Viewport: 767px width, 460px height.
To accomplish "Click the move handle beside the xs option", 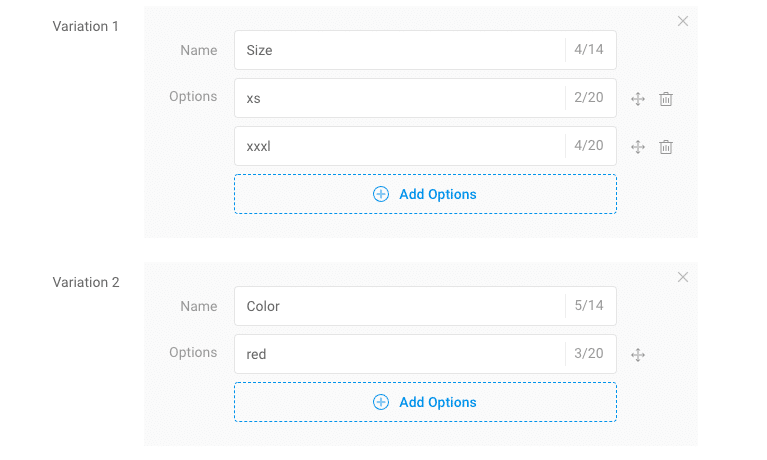I will [x=638, y=99].
